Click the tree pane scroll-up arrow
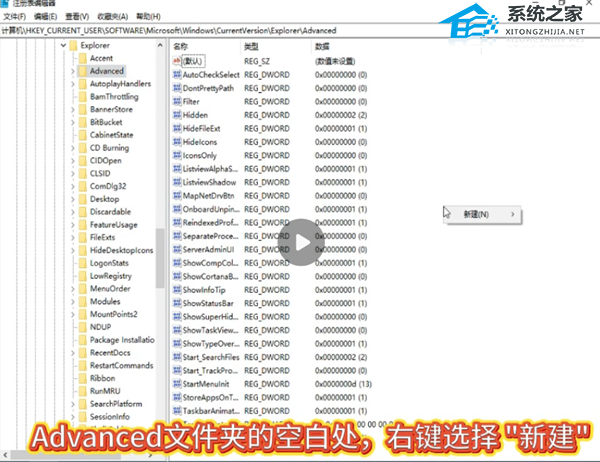Screen dimensions: 600x462 160,46
